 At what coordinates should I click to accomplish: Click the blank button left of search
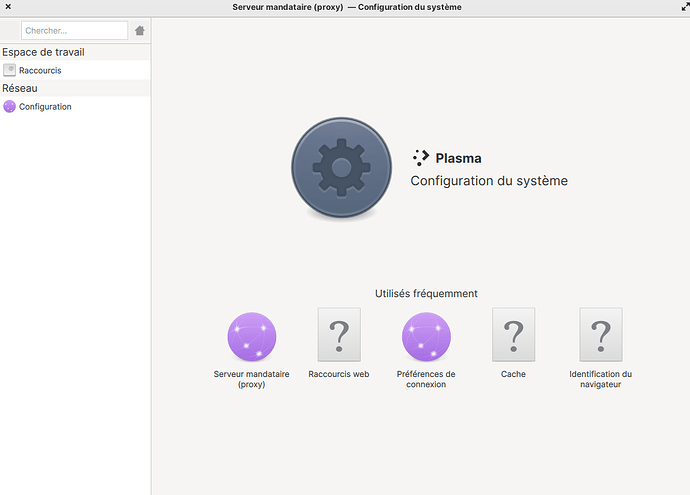click(x=11, y=30)
